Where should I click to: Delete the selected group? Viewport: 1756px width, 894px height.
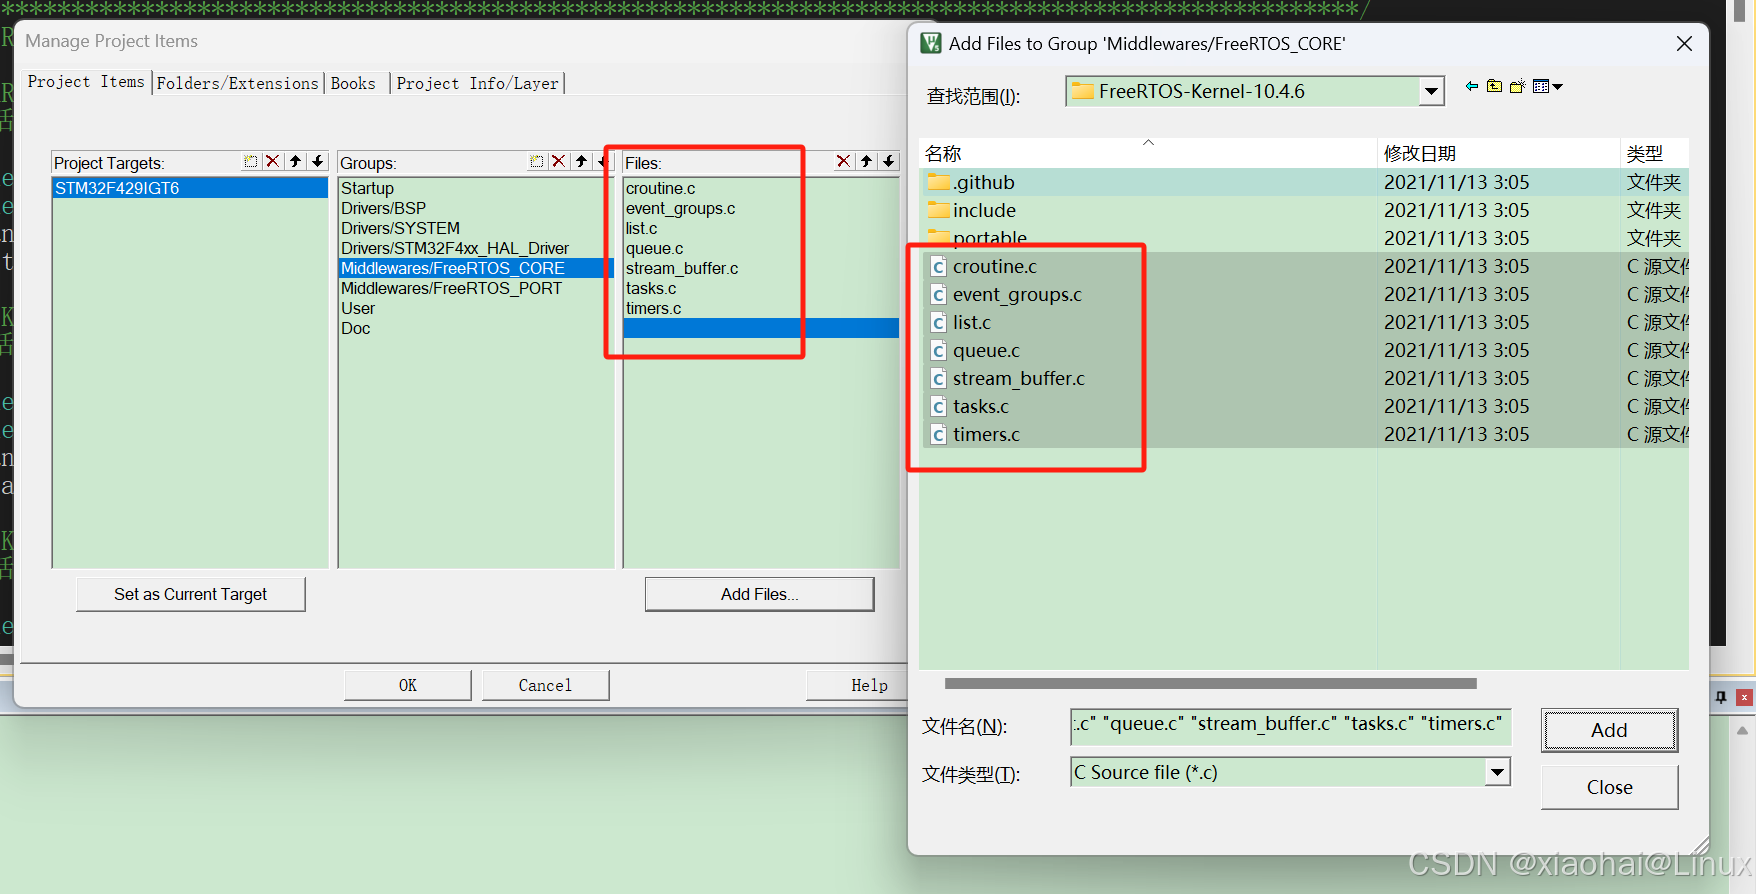(559, 161)
